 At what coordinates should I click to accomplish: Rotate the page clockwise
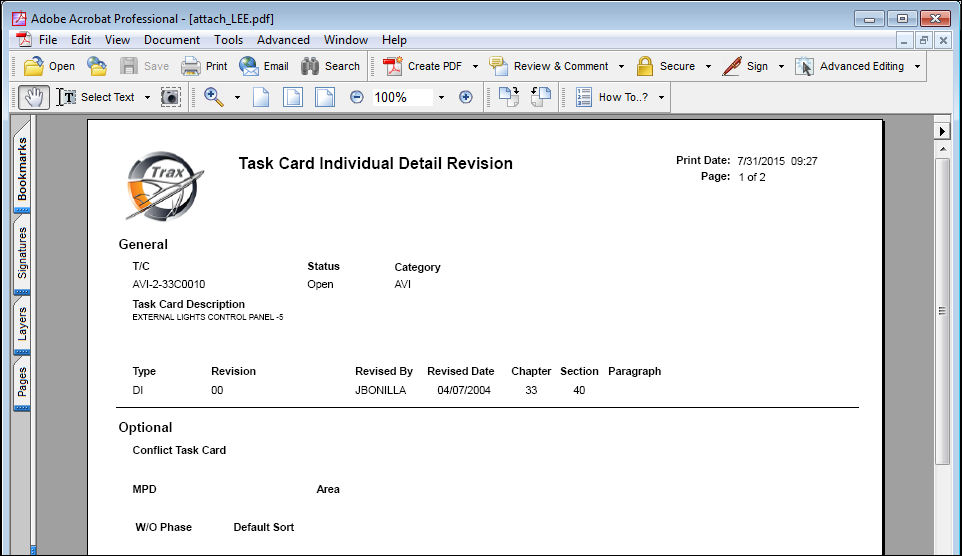point(509,97)
